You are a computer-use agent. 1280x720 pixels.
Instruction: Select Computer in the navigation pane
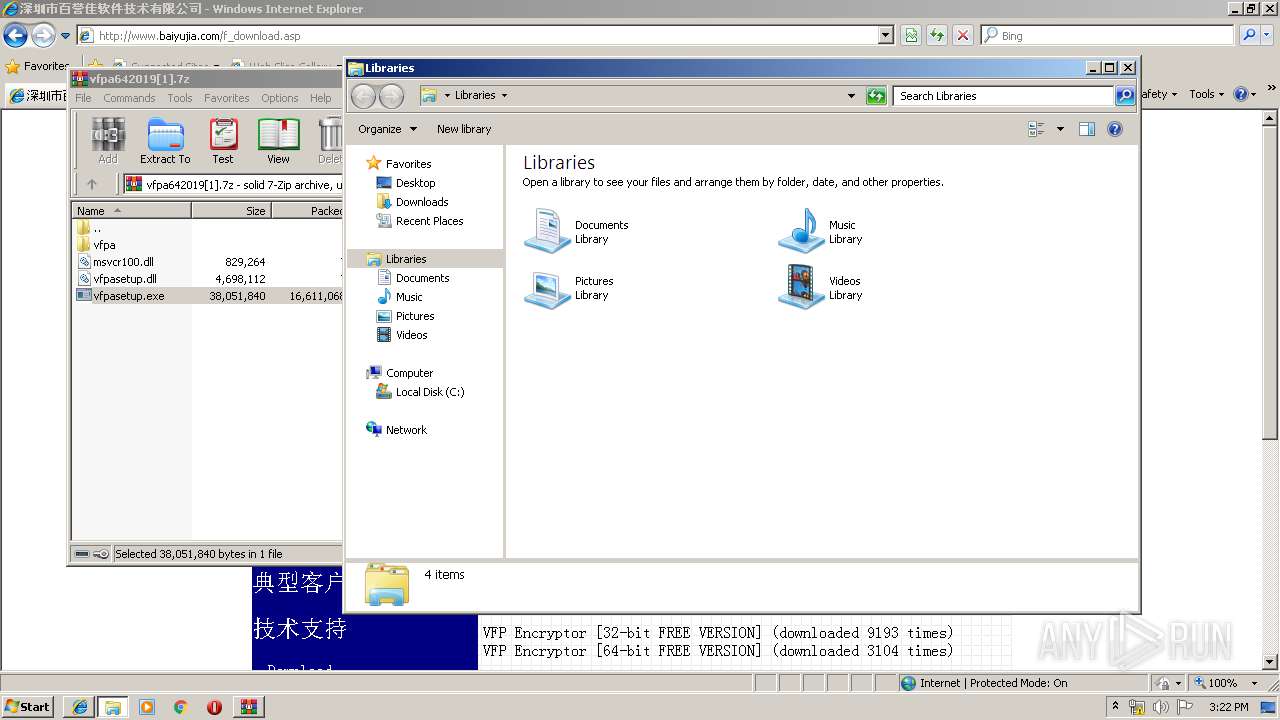click(409, 373)
